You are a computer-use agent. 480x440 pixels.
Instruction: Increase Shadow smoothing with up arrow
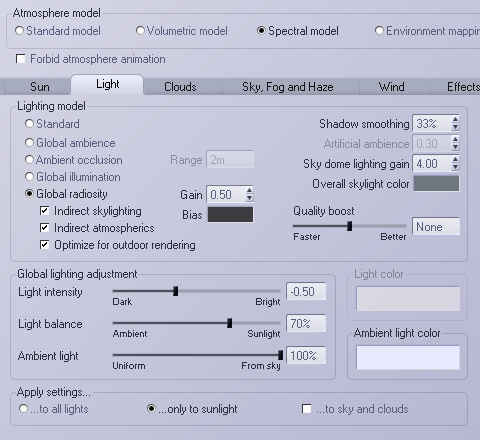(x=455, y=119)
